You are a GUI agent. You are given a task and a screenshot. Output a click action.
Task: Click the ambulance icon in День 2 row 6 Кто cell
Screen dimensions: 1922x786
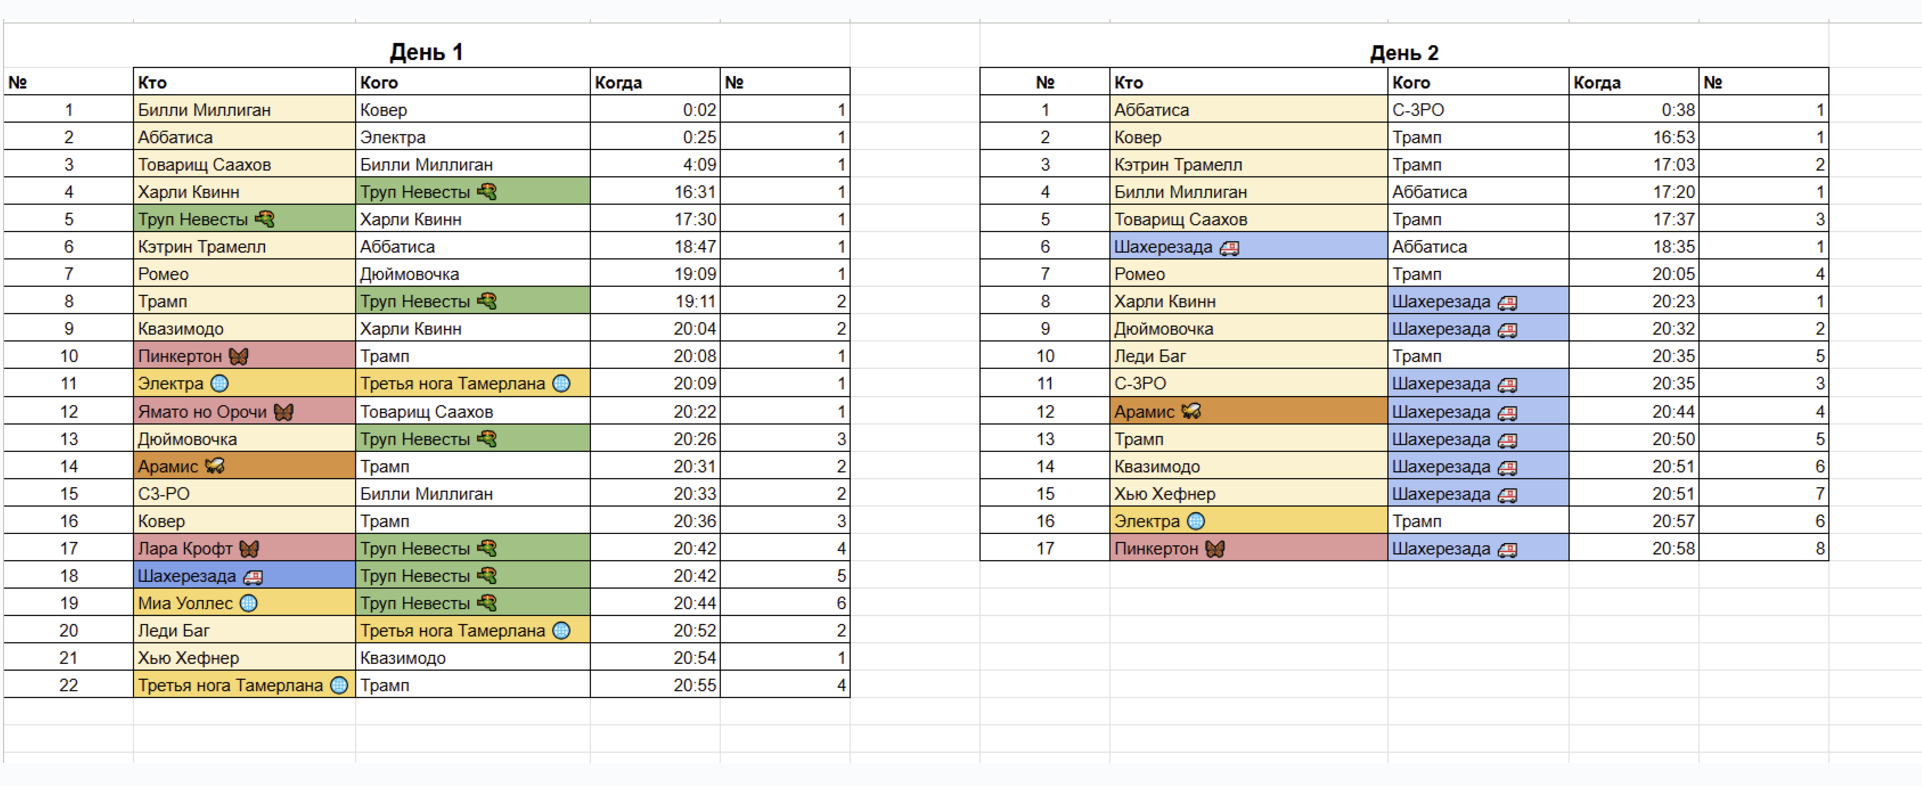(1229, 248)
